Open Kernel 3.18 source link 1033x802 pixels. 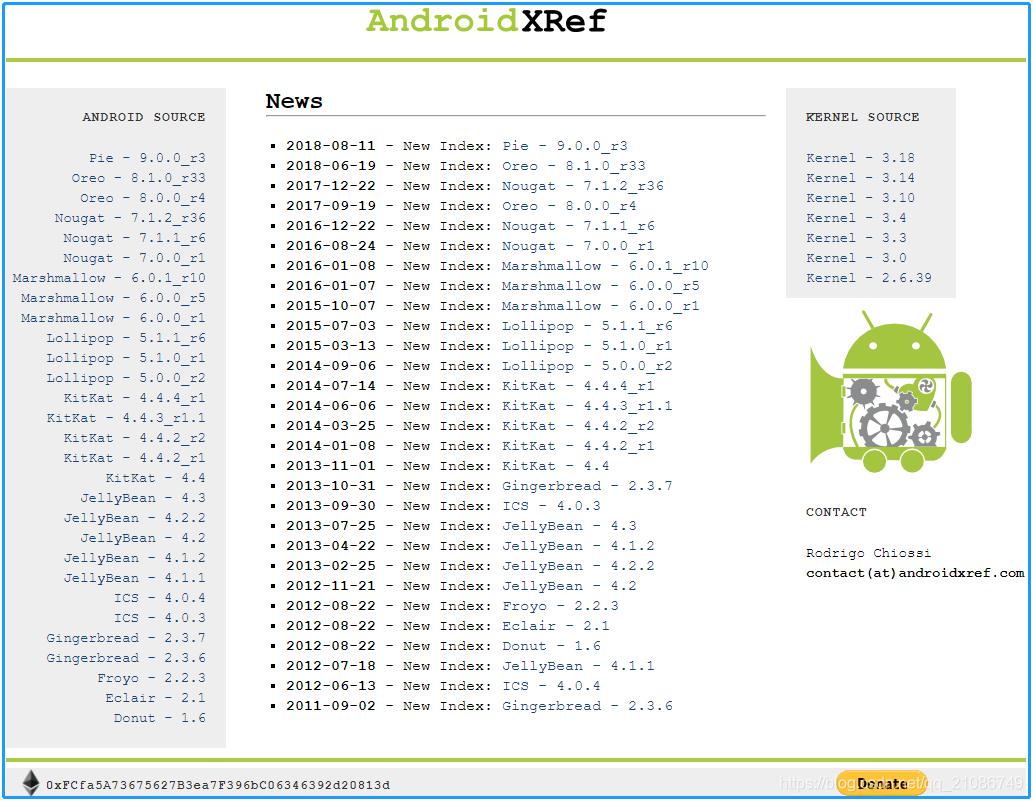point(860,158)
